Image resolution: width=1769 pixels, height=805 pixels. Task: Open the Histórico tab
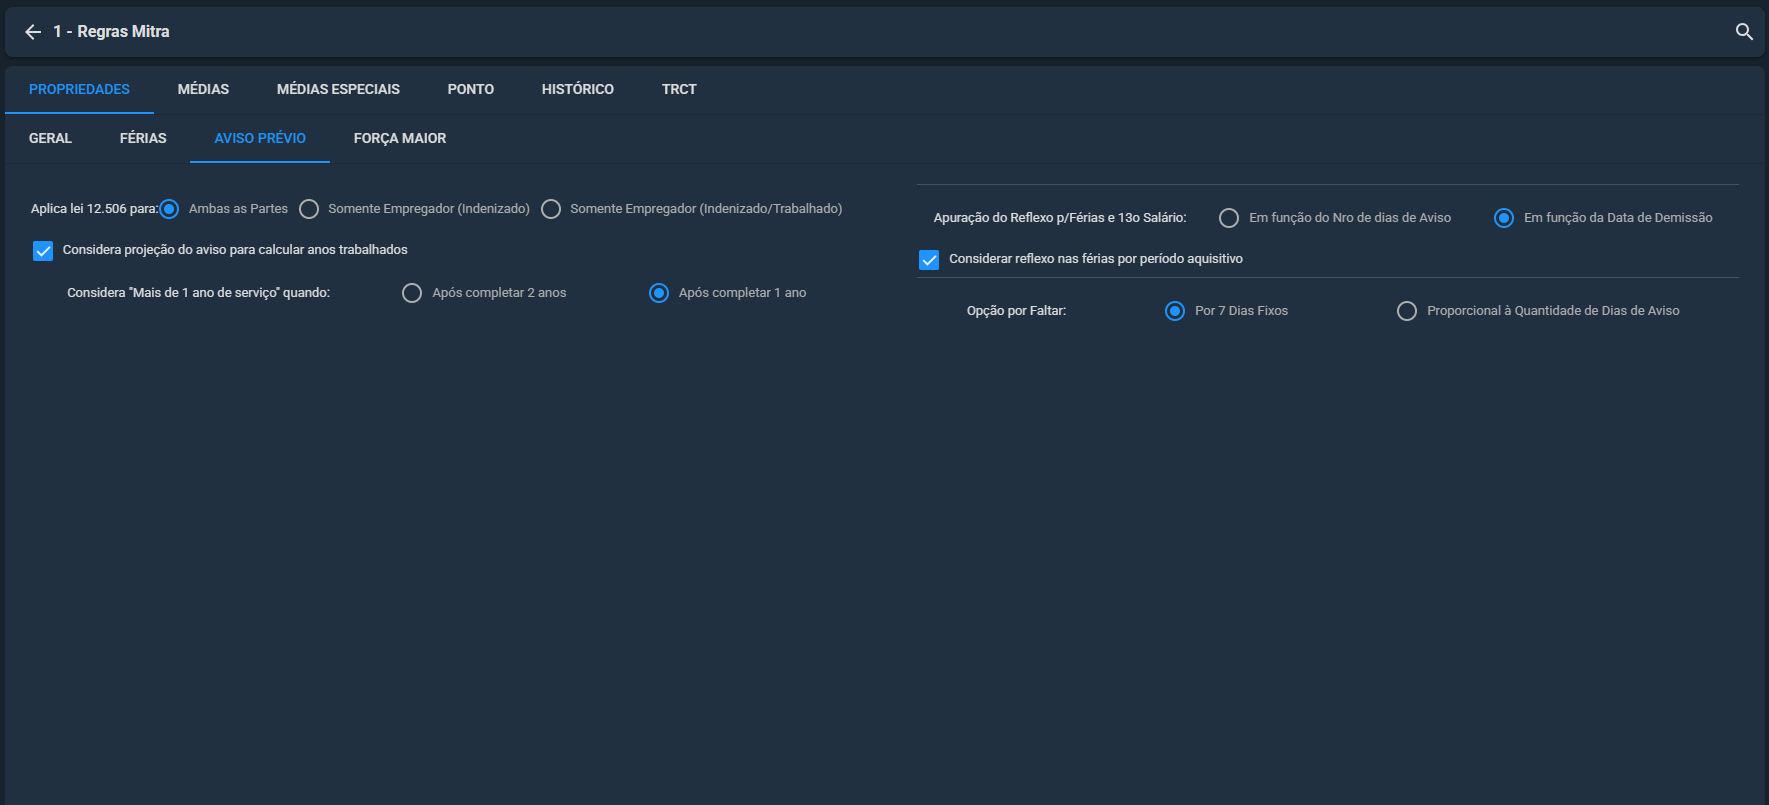coord(578,89)
